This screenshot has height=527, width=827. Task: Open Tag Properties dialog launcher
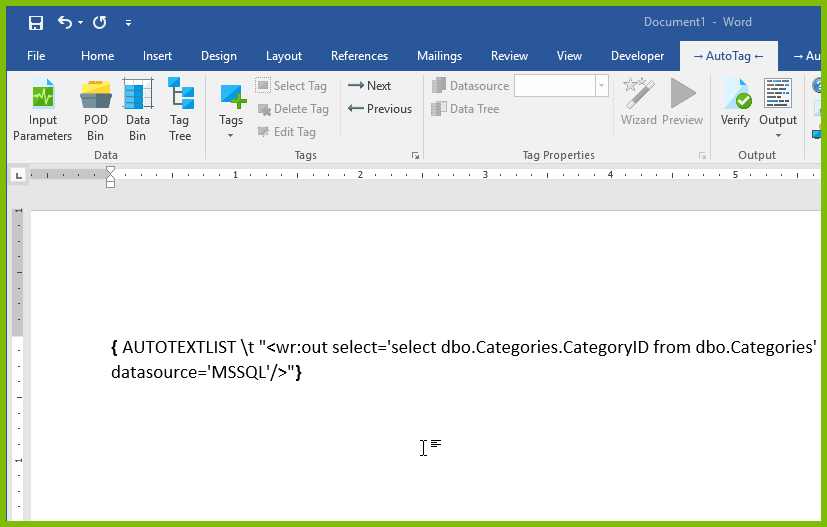coord(702,156)
